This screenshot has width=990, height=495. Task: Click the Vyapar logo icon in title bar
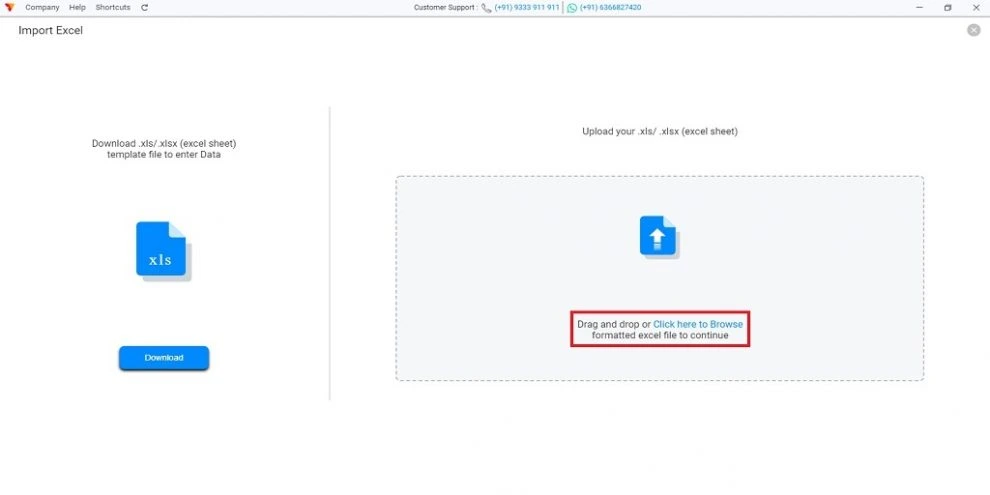[9, 8]
